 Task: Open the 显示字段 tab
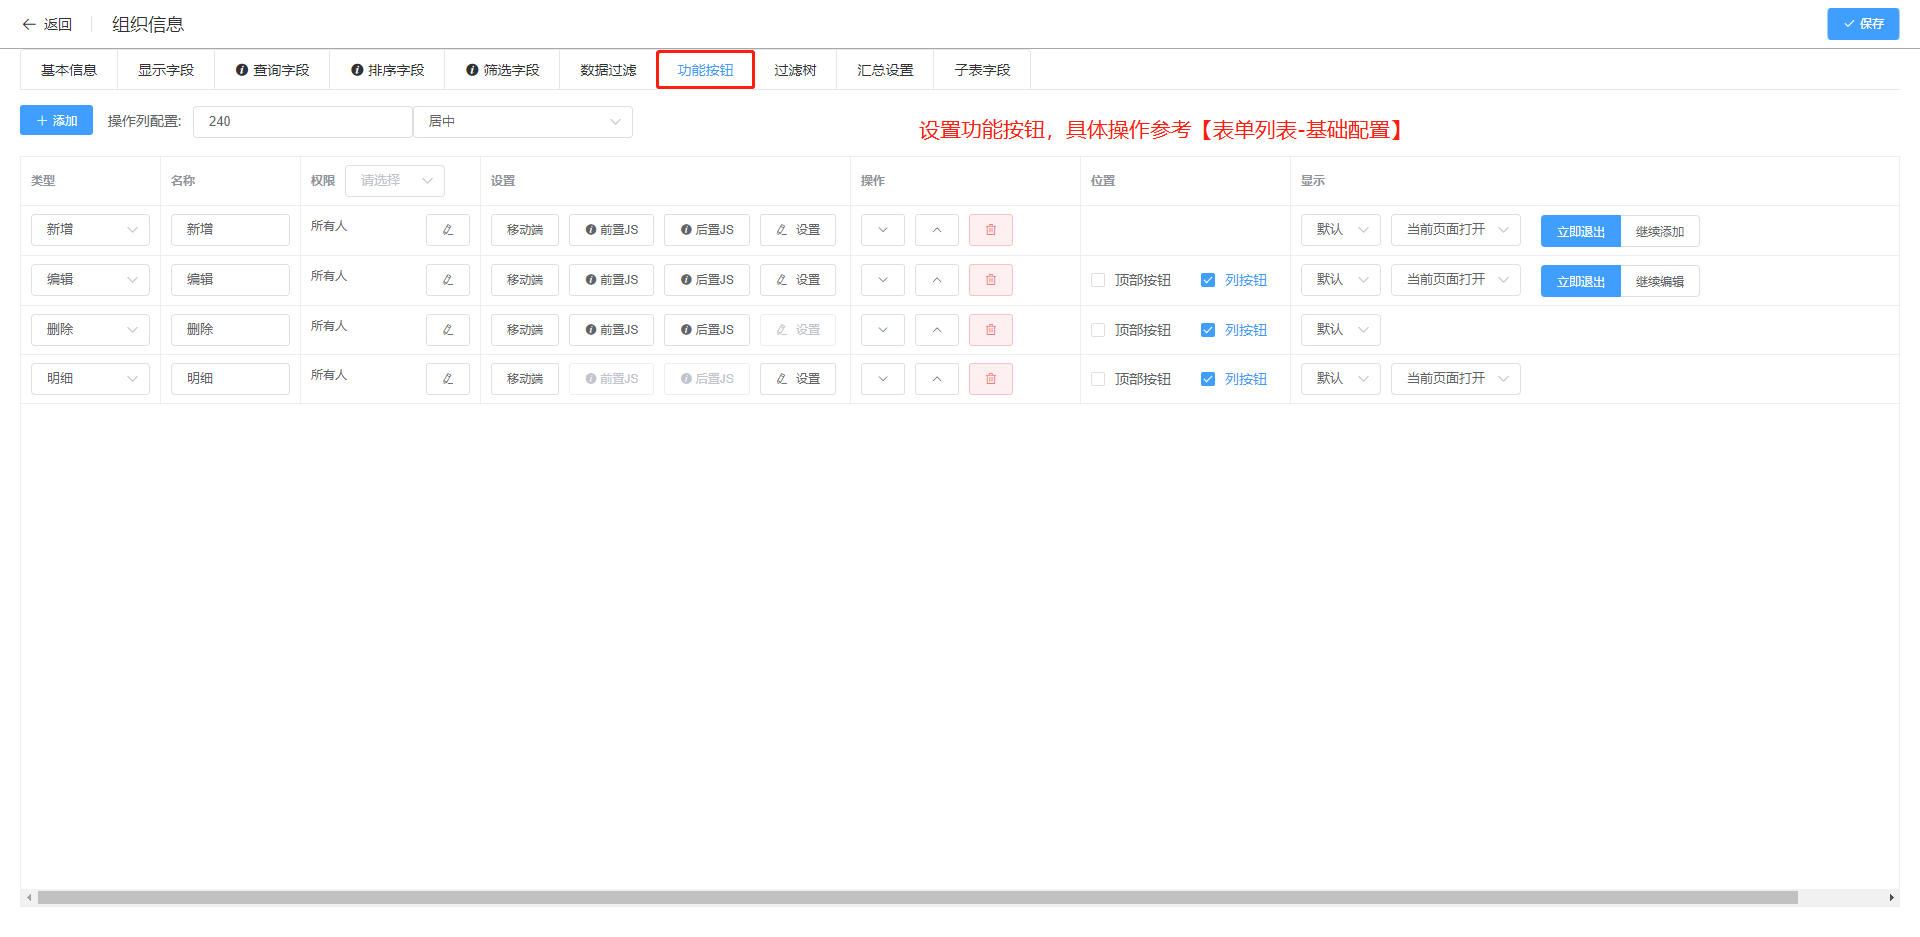coord(166,70)
